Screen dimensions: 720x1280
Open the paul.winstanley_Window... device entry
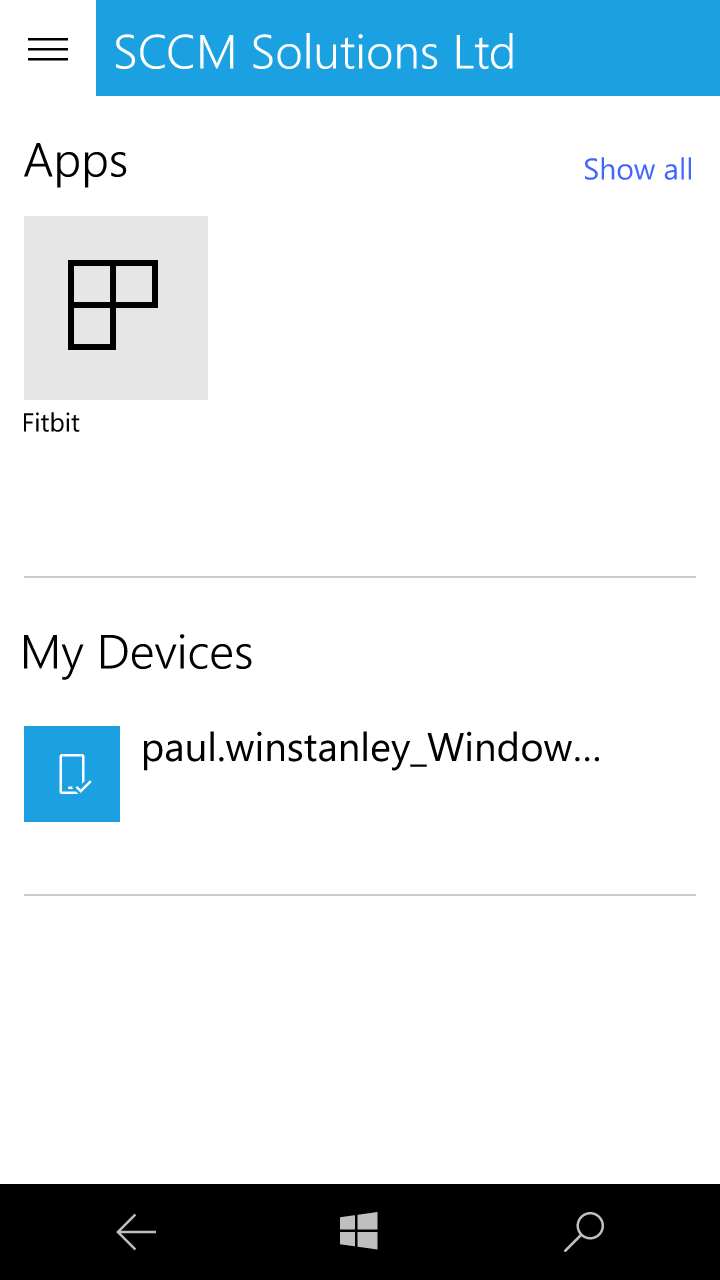pyautogui.click(x=371, y=749)
